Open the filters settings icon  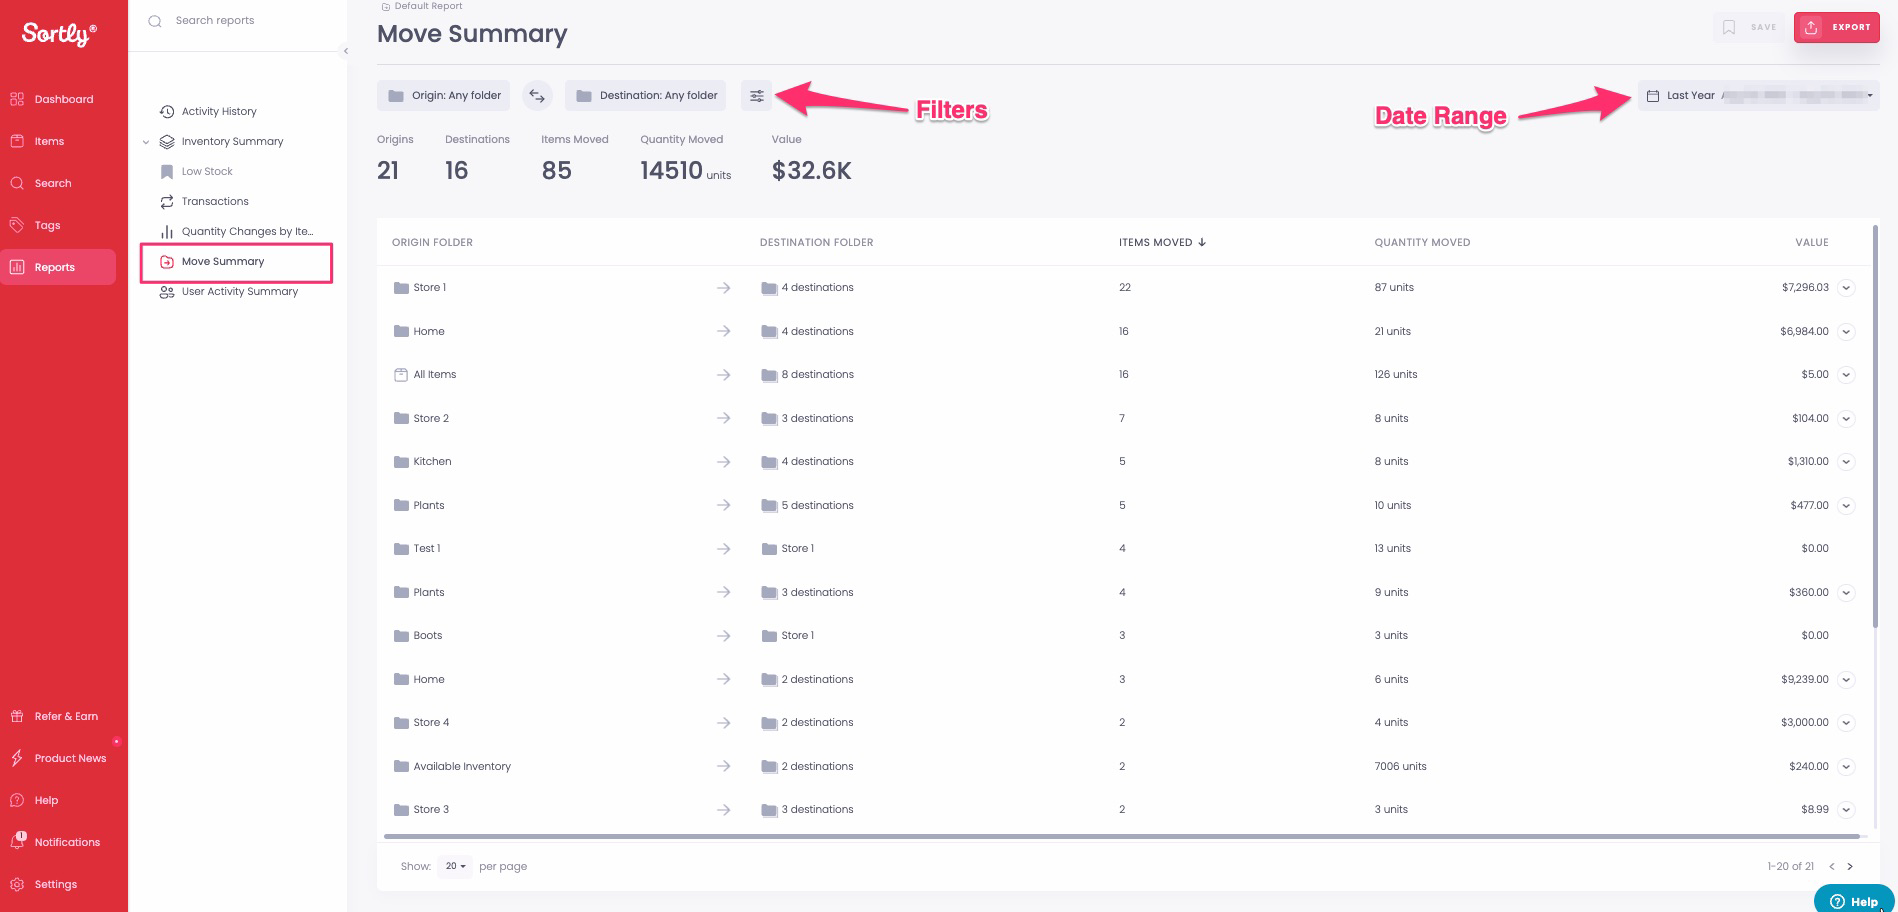[x=757, y=96]
